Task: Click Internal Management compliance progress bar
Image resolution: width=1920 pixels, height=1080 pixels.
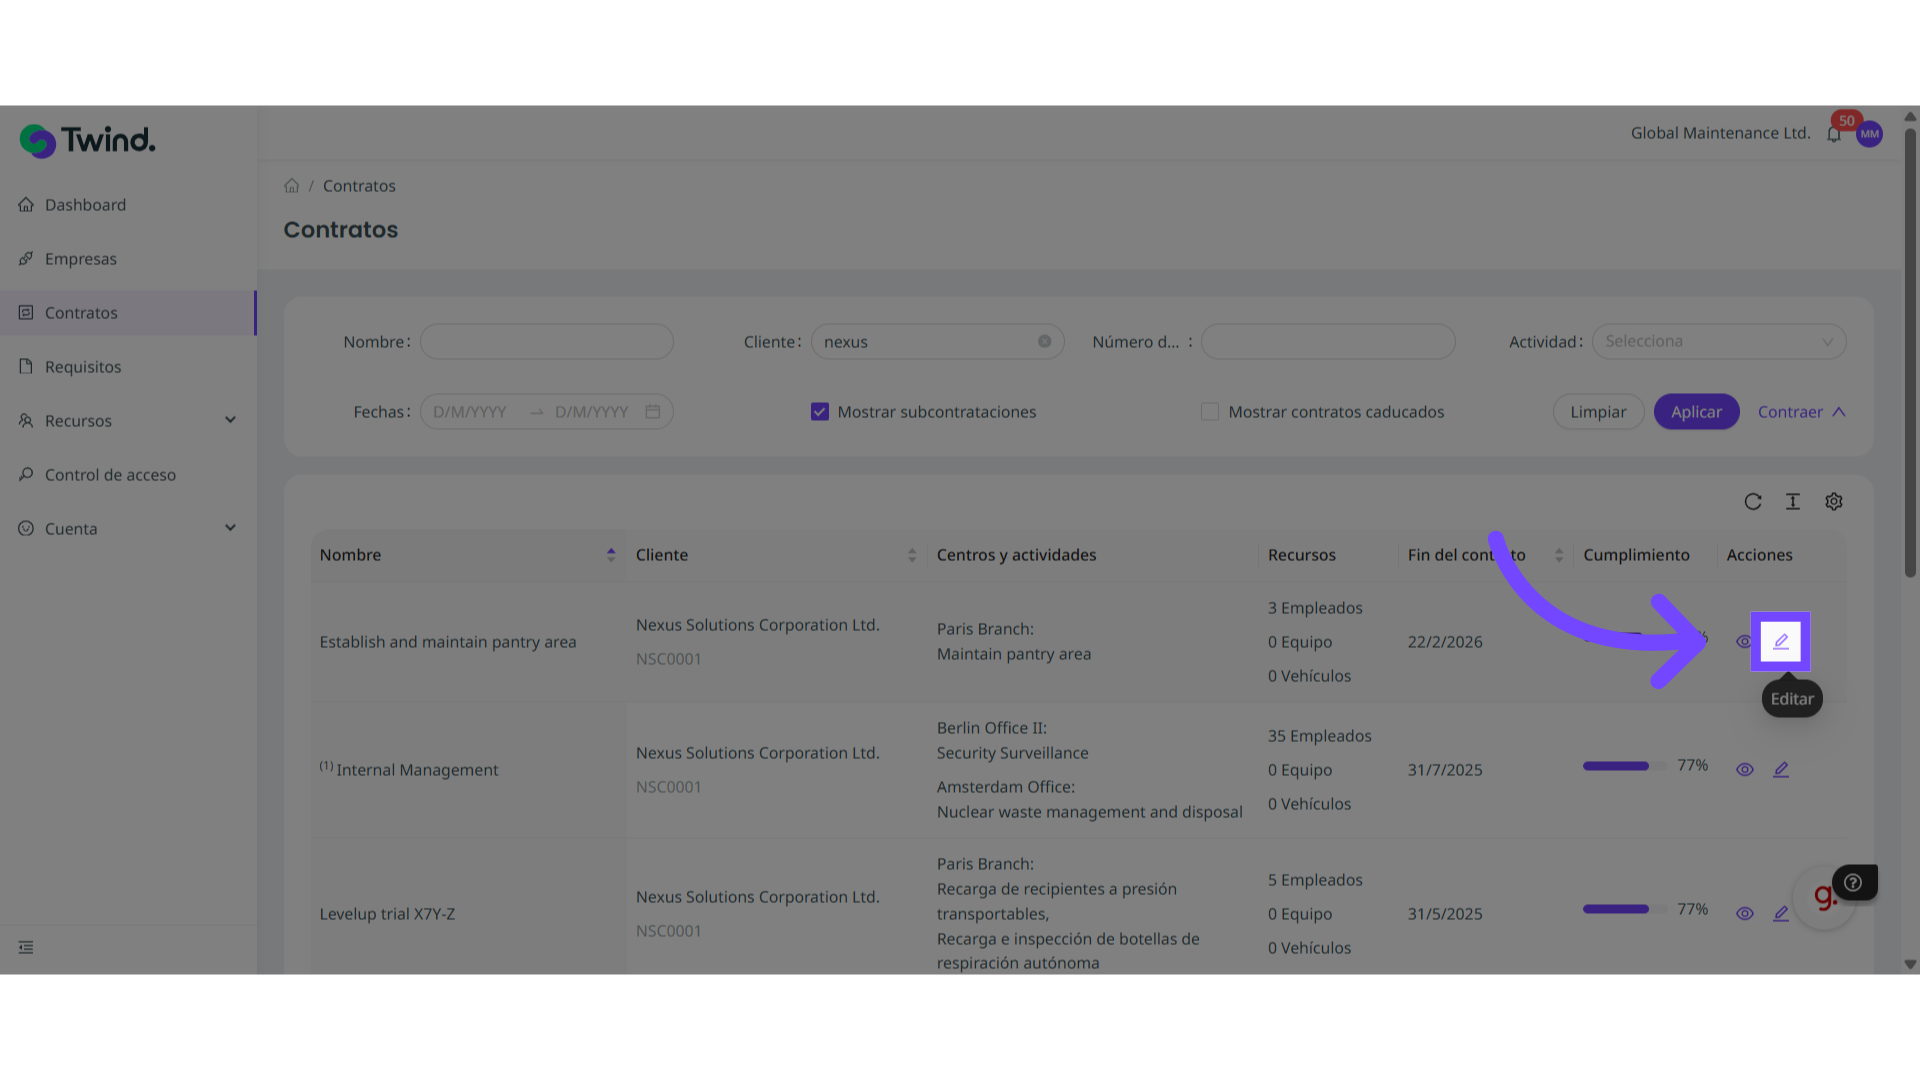Action: [x=1615, y=766]
